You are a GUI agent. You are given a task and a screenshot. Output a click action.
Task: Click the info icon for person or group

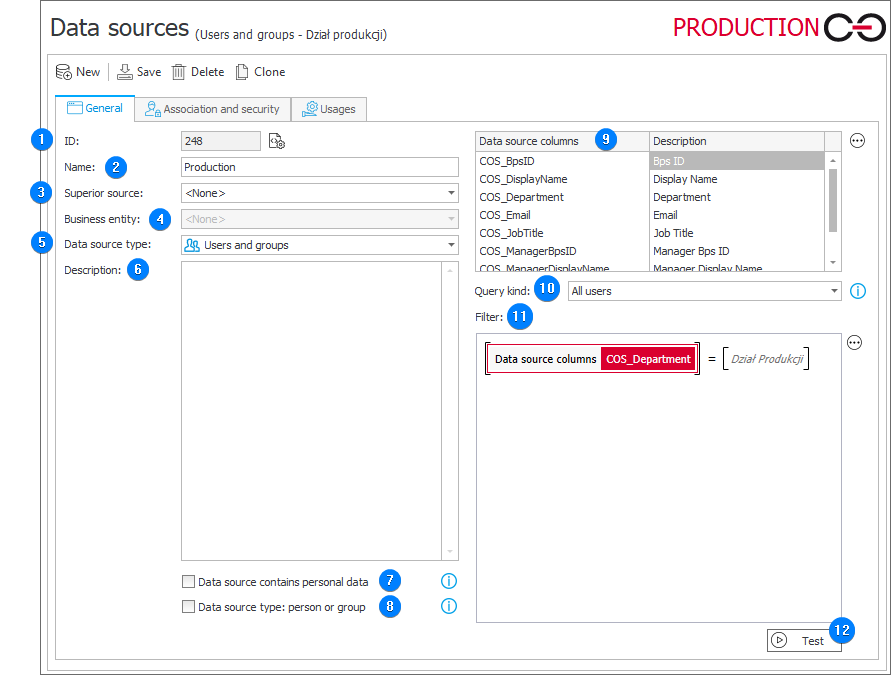click(x=449, y=606)
